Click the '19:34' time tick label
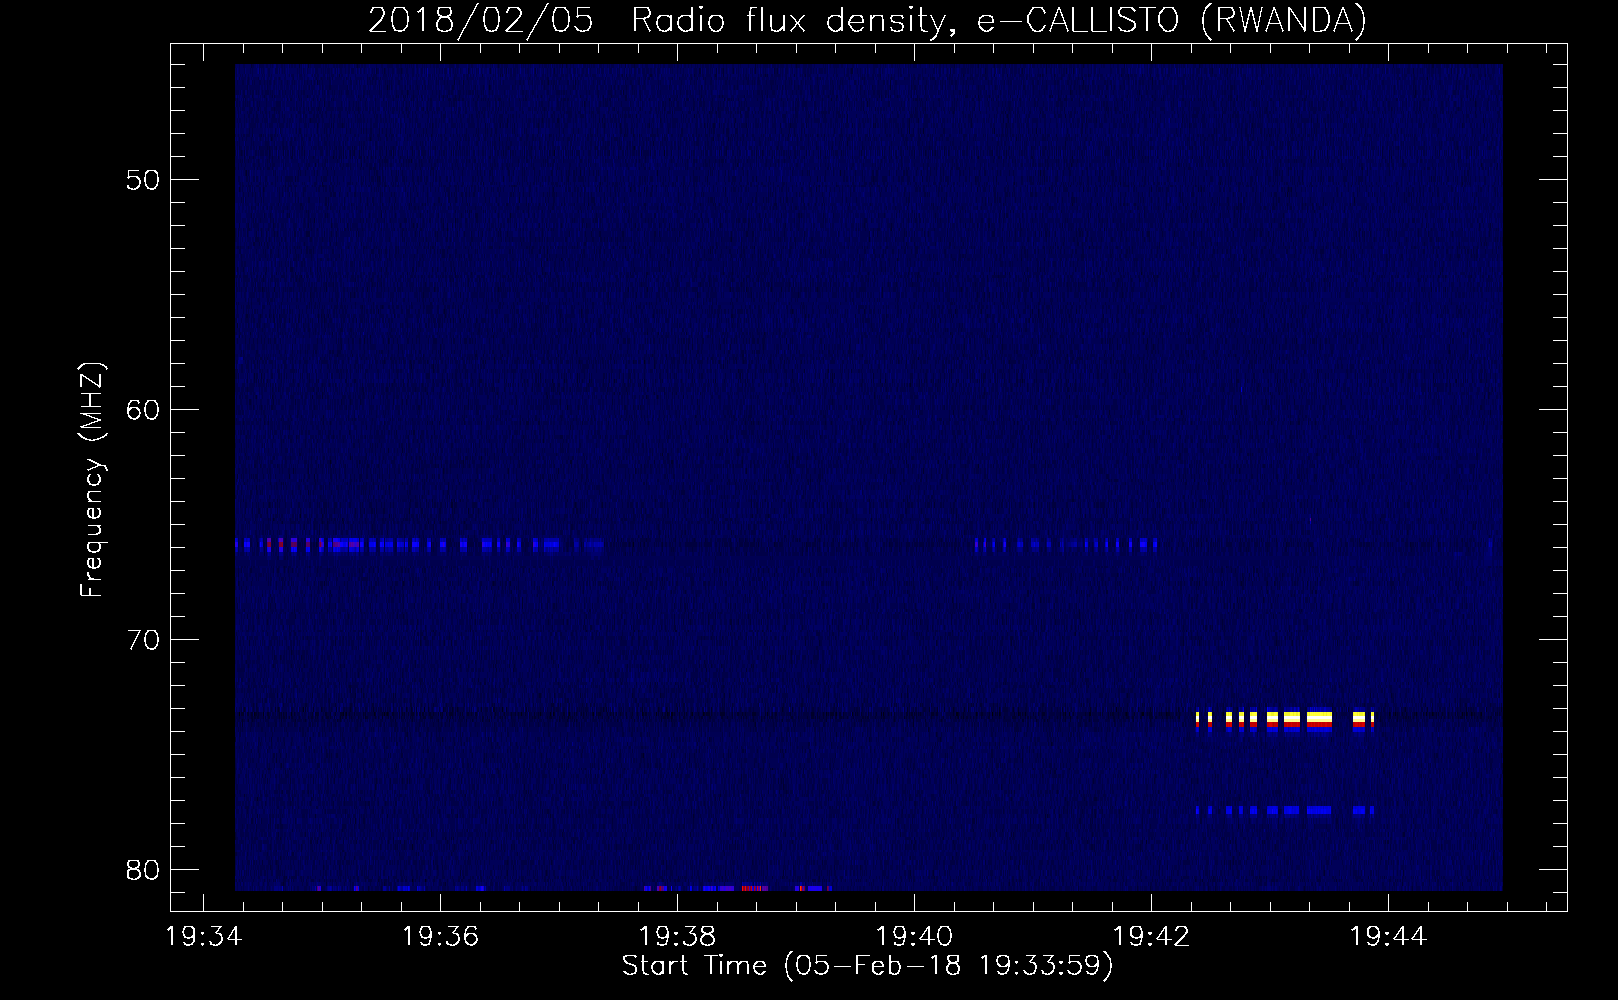The image size is (1618, 1000). [x=203, y=936]
